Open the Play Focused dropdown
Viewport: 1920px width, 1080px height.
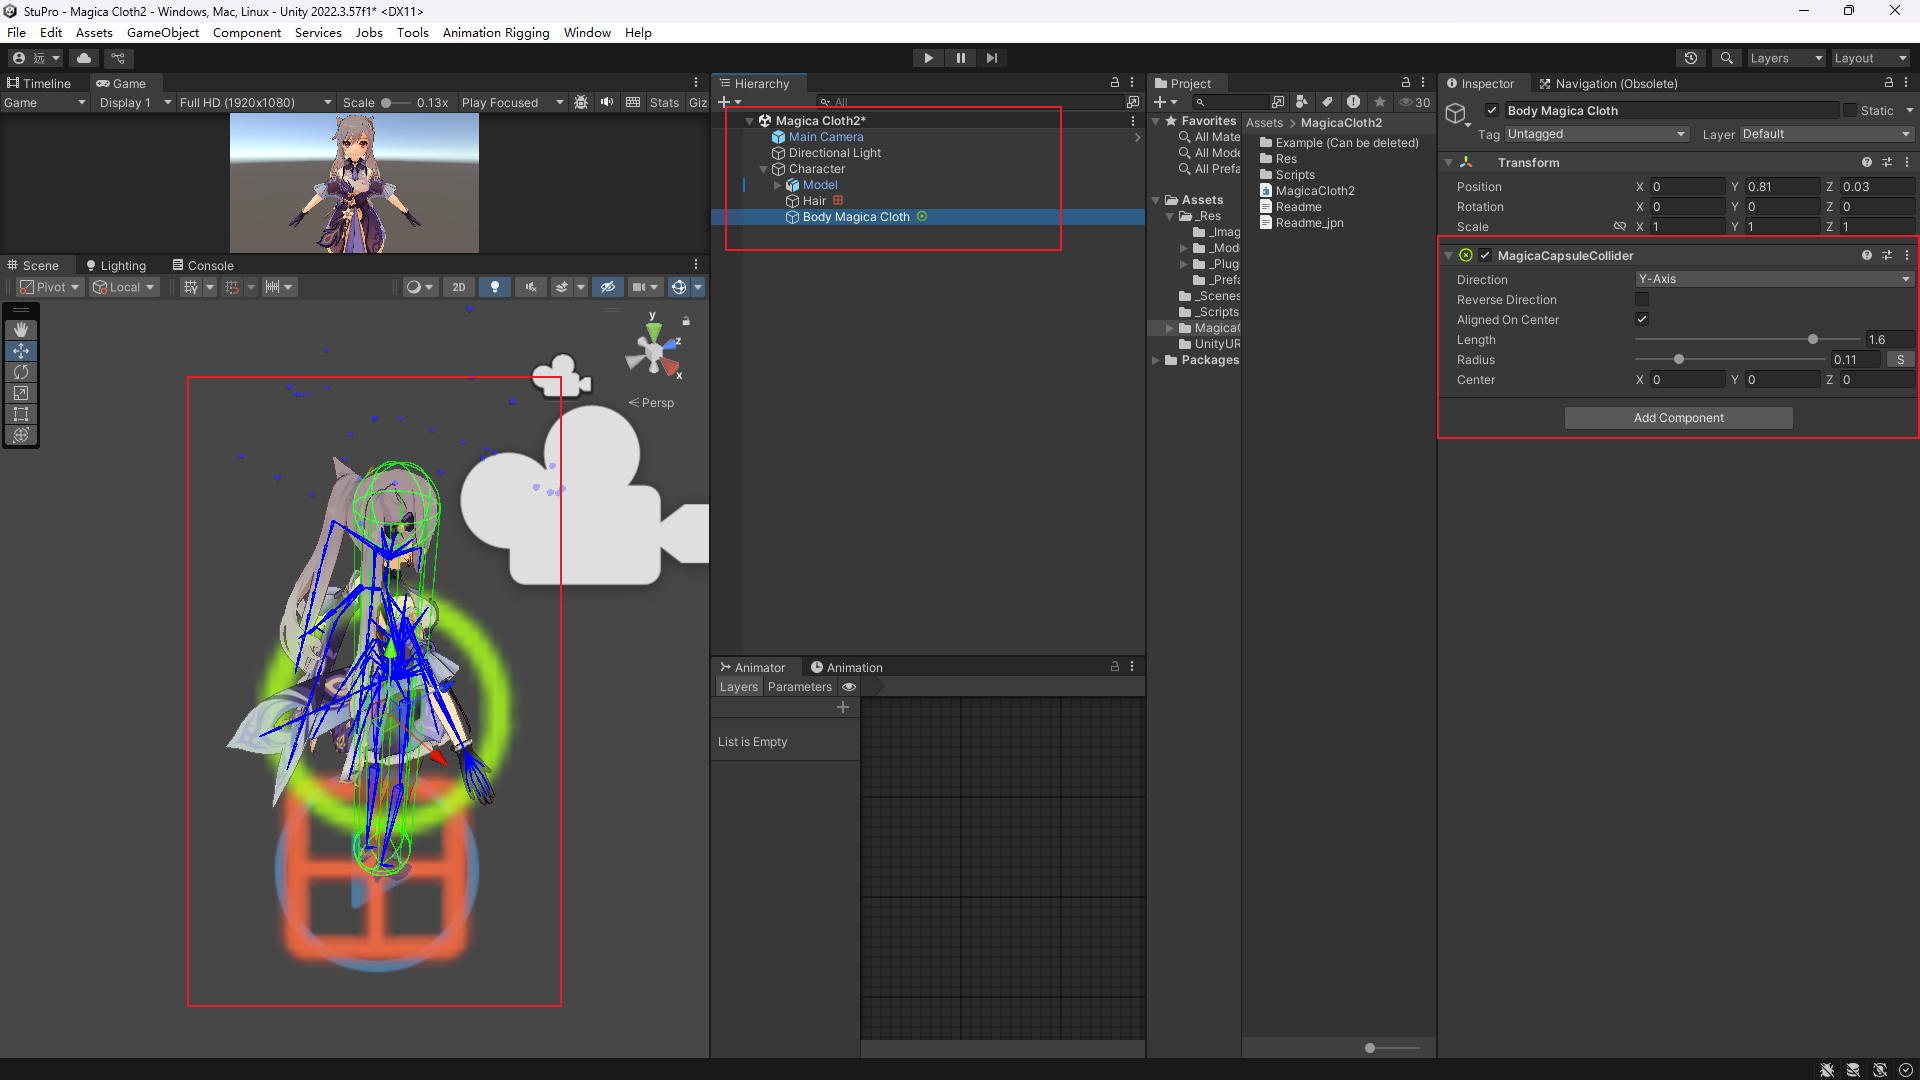click(x=512, y=102)
